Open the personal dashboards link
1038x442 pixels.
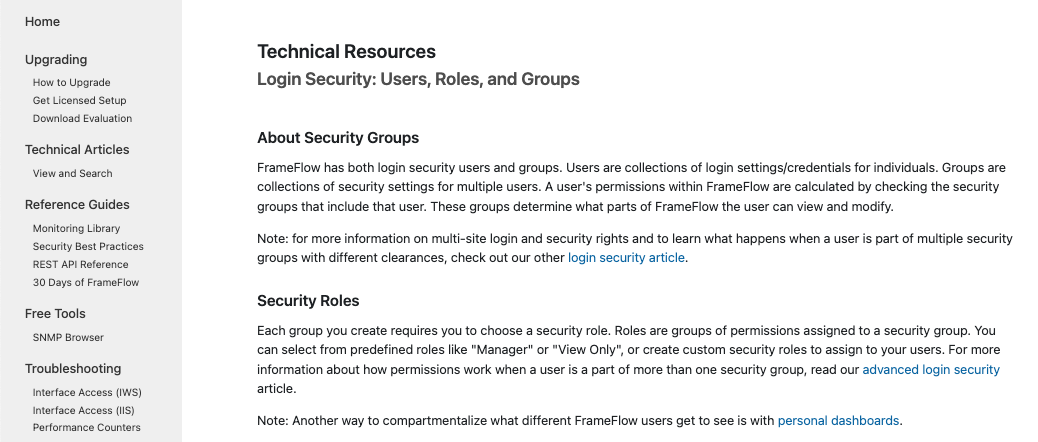[838, 420]
